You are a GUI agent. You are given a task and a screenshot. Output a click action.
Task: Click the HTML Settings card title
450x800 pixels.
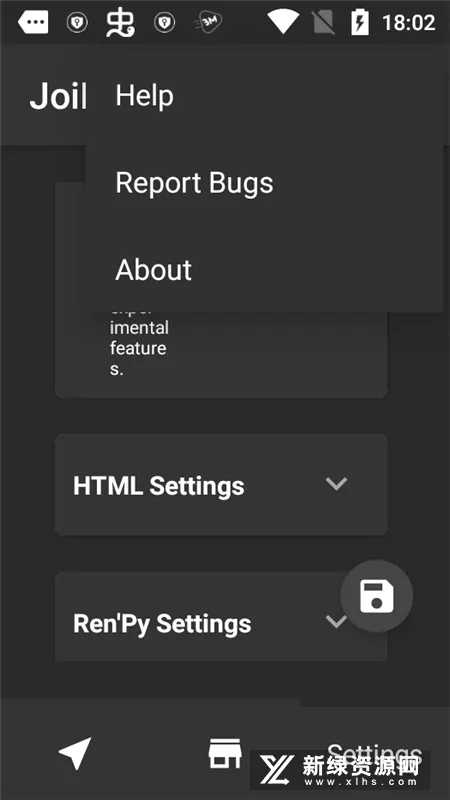point(159,486)
